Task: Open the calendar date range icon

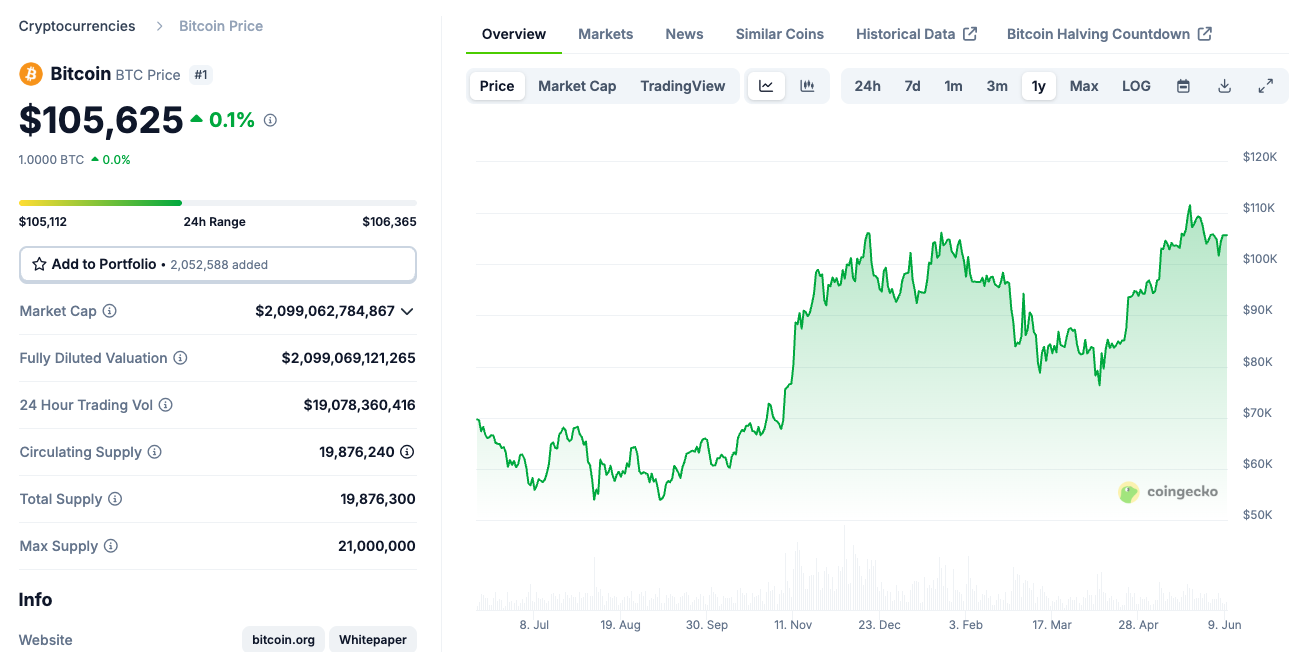Action: click(1183, 86)
